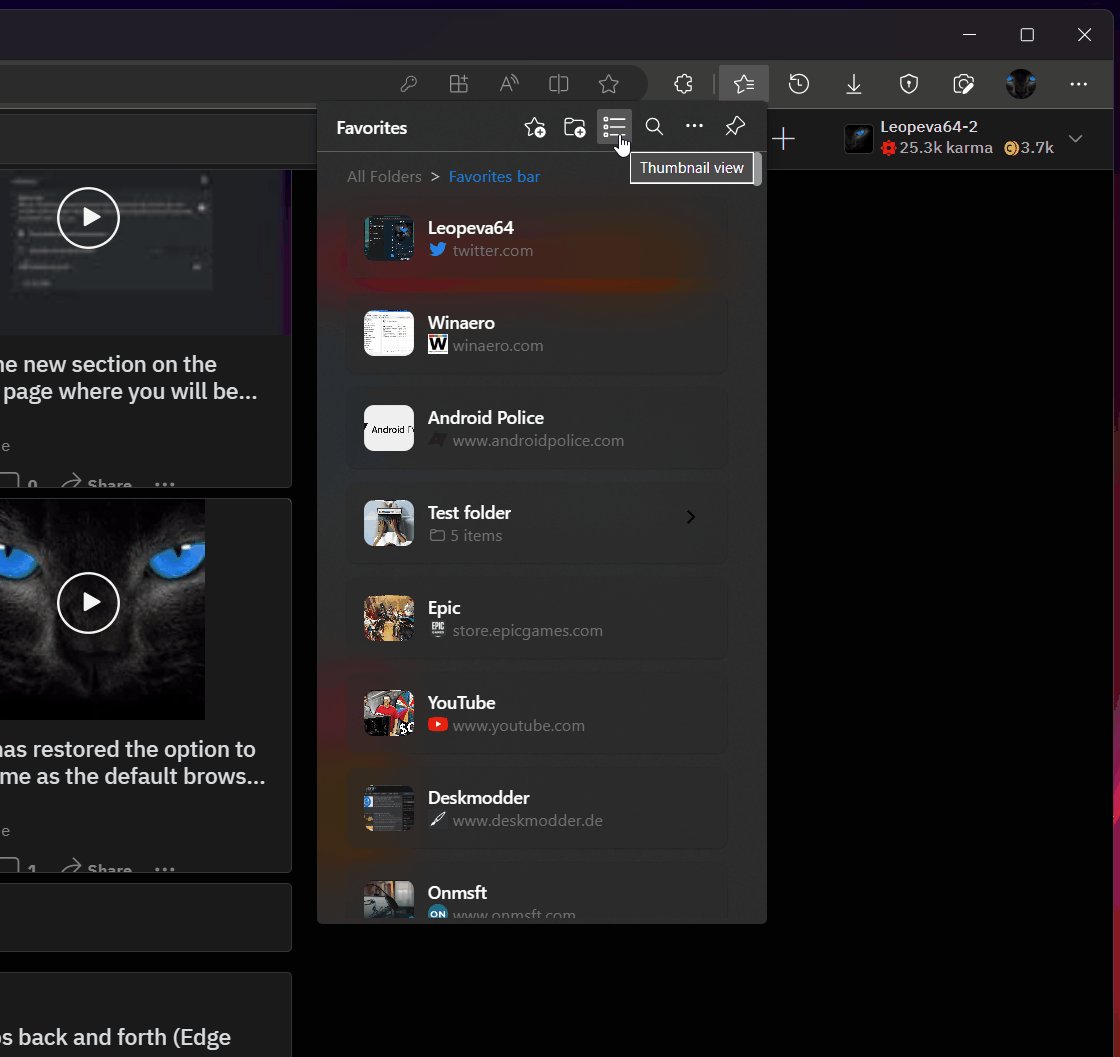This screenshot has height=1057, width=1120.
Task: Open YouTube favorite
Action: pyautogui.click(x=537, y=713)
